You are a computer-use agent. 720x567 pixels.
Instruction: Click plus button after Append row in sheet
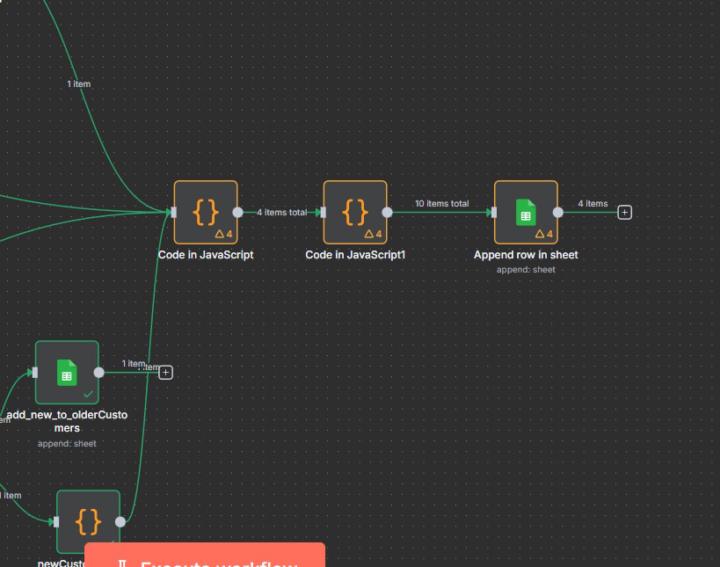coord(625,212)
